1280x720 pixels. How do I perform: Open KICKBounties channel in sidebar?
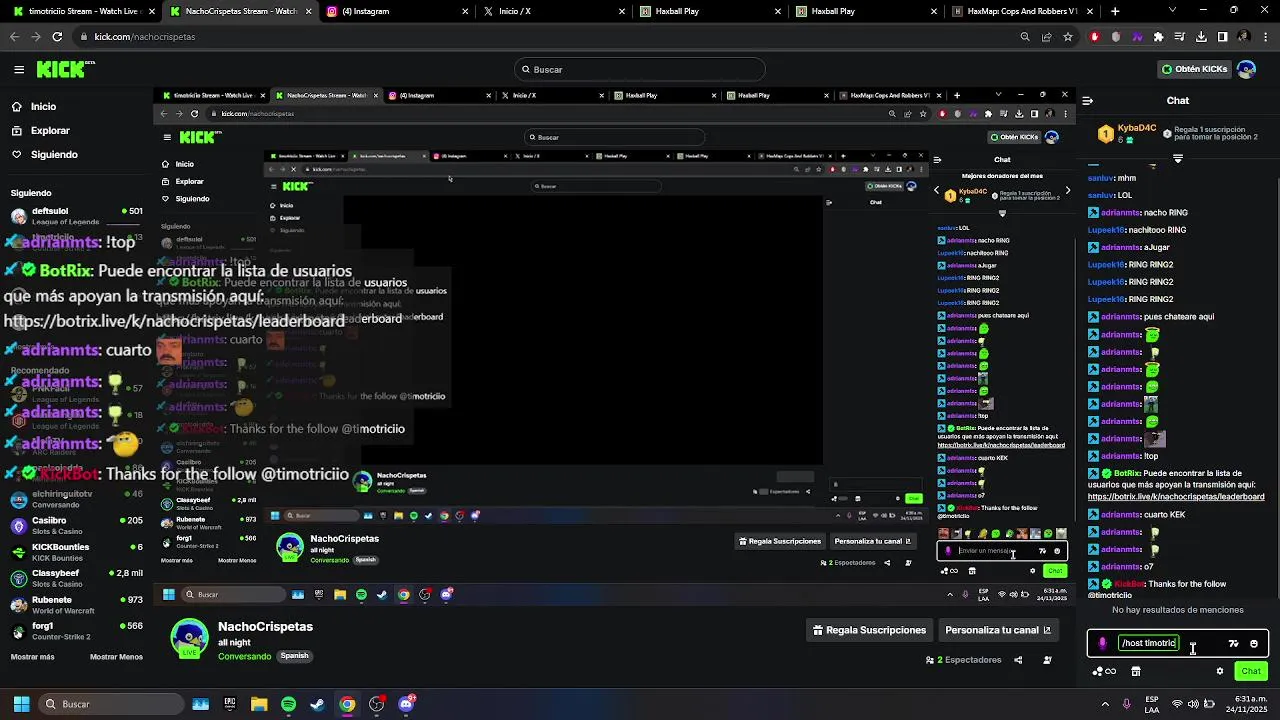[x=76, y=552]
